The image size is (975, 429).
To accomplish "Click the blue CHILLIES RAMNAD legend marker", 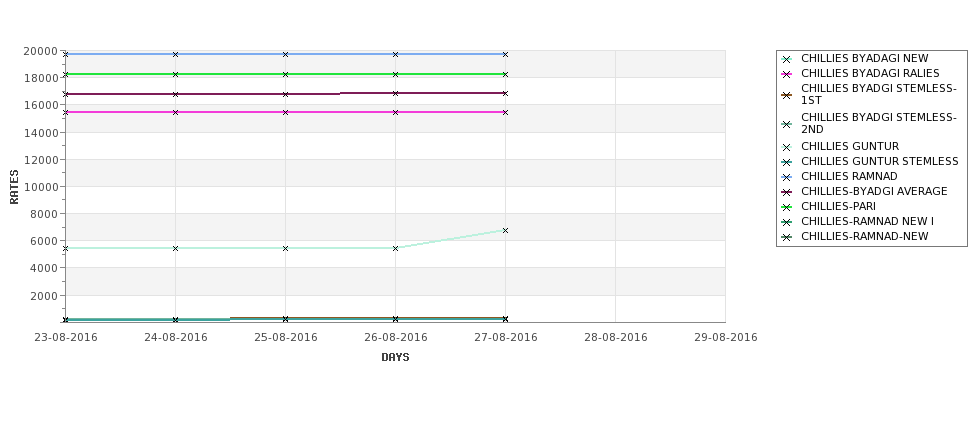I will pos(787,177).
